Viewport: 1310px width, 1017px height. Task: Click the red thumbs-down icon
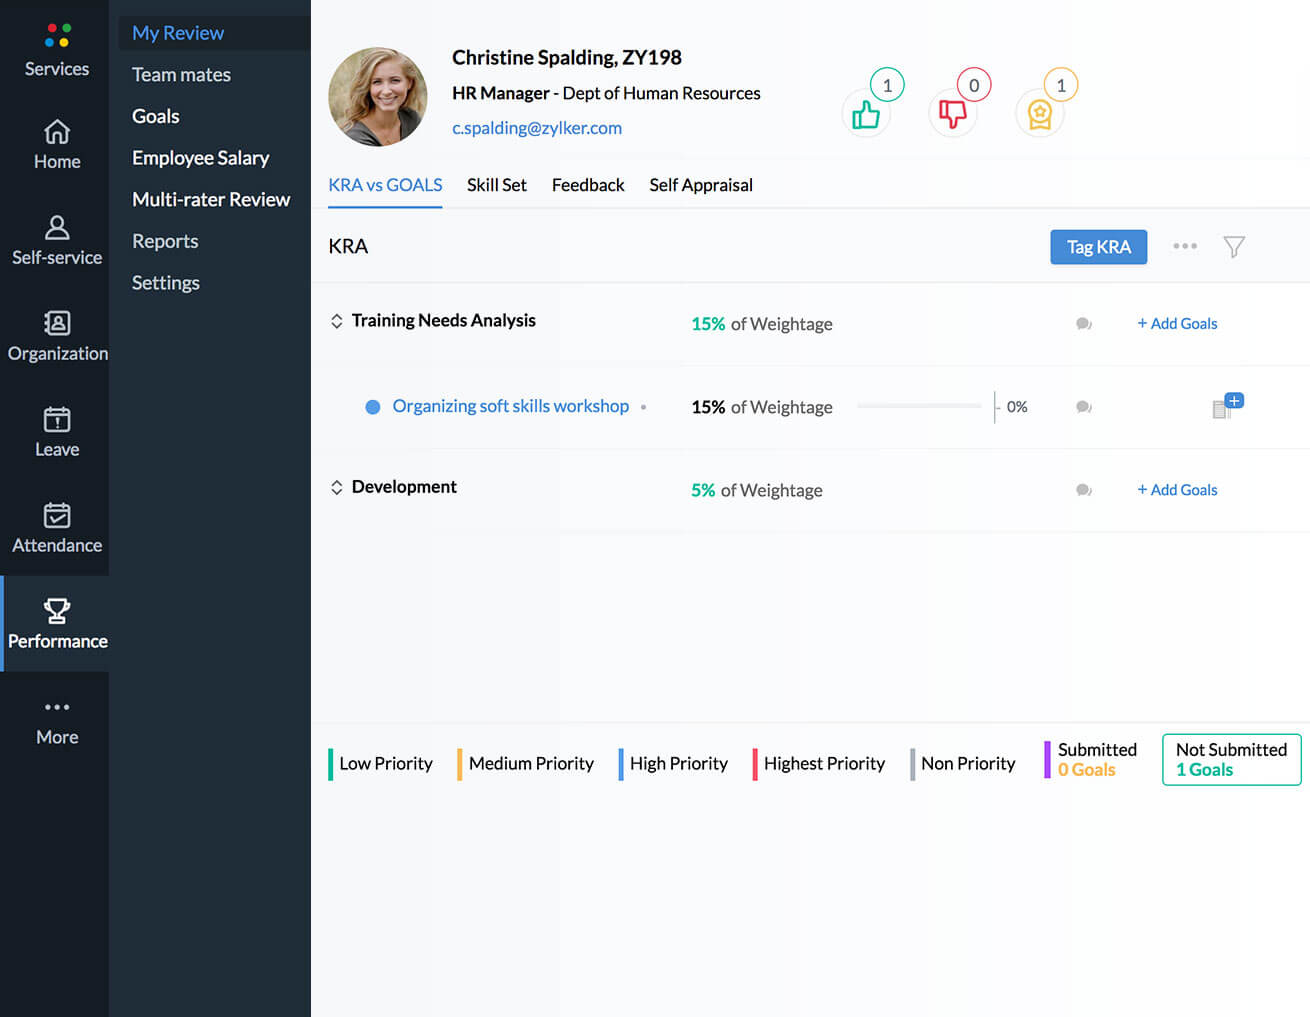tap(952, 114)
